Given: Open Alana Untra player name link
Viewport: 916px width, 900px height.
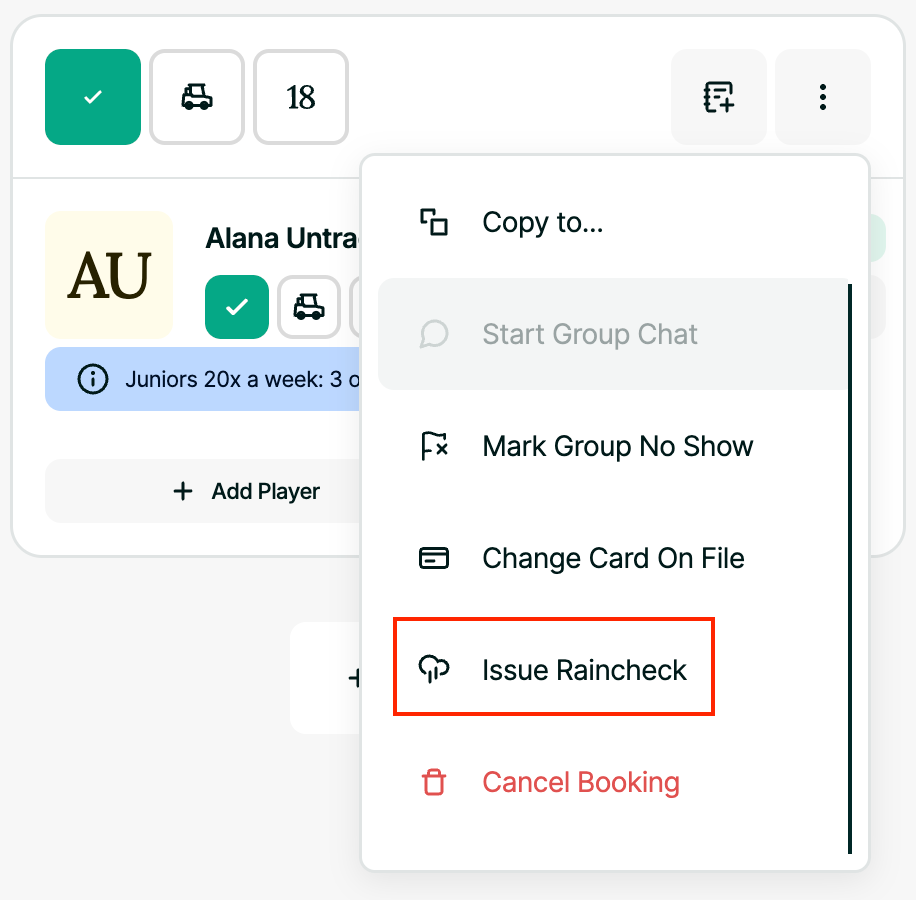Looking at the screenshot, I should 282,238.
